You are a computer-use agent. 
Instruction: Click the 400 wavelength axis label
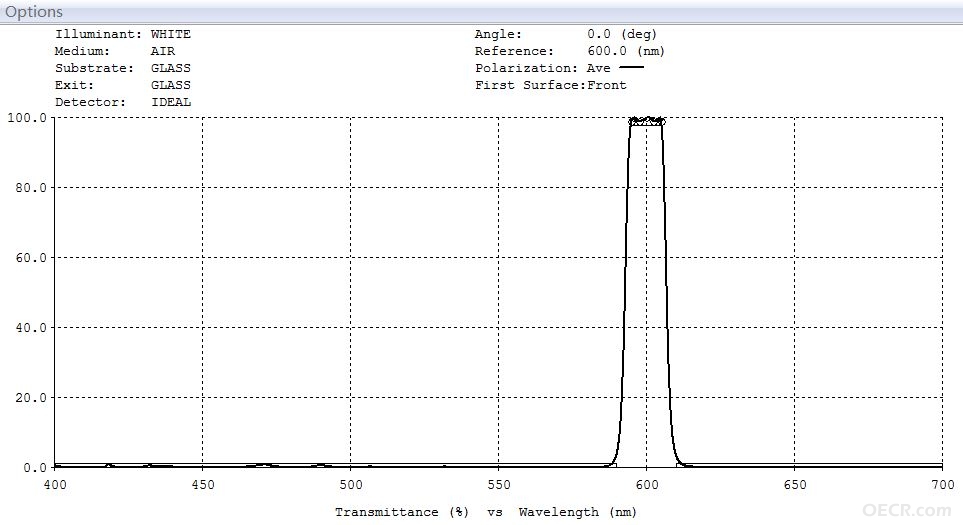pos(55,485)
